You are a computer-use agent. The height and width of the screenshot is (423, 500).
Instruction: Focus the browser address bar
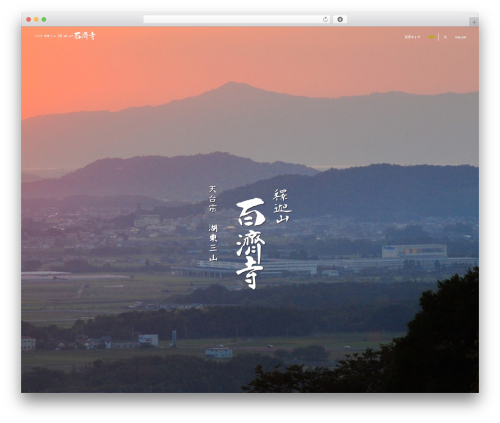[236, 20]
